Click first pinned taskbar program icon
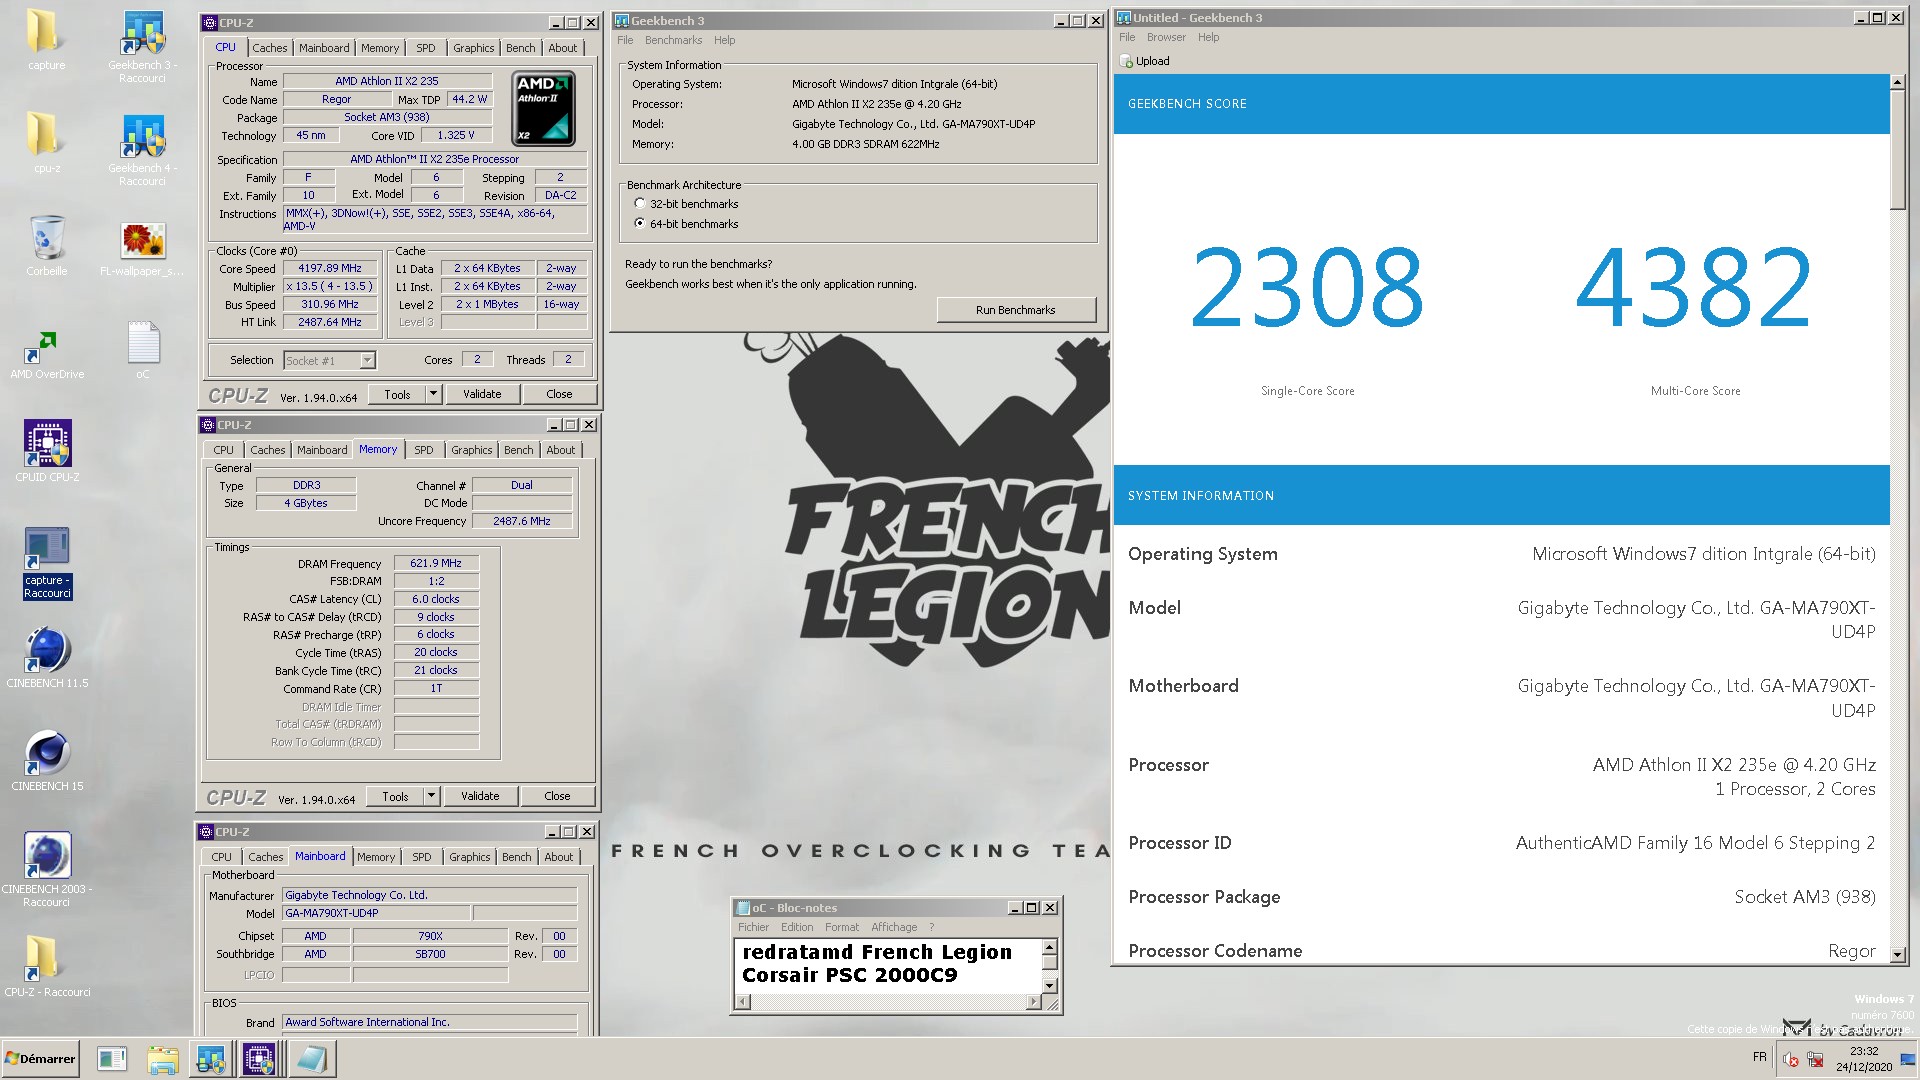Screen dimensions: 1920x1080 (112, 1059)
